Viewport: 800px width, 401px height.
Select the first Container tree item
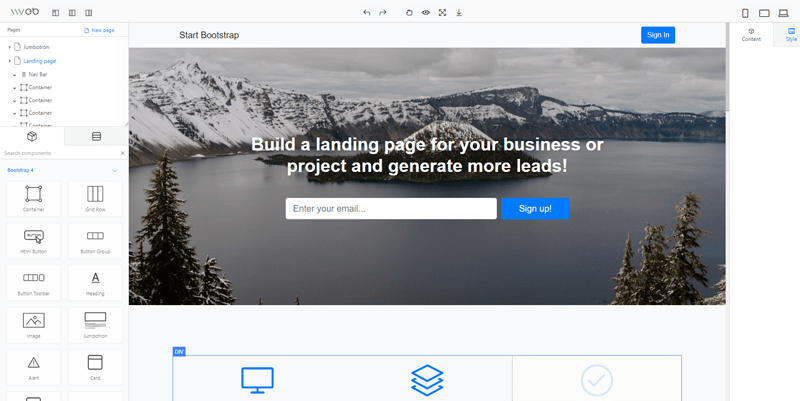[40, 87]
